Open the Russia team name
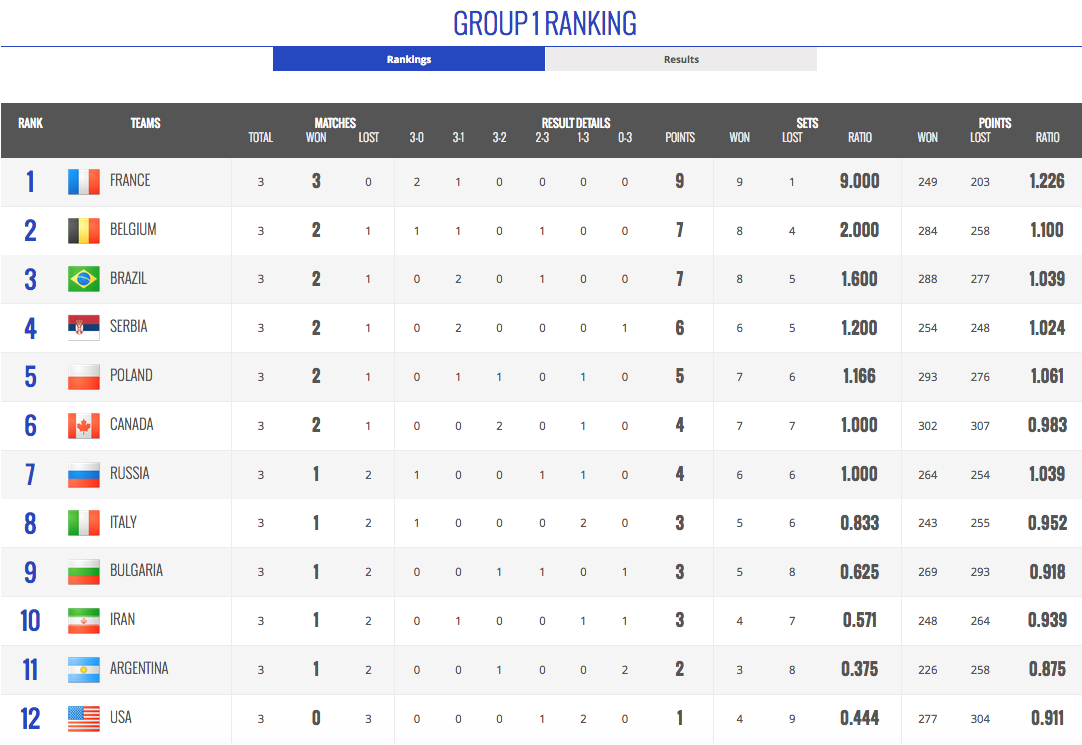1082x745 pixels. pos(130,474)
